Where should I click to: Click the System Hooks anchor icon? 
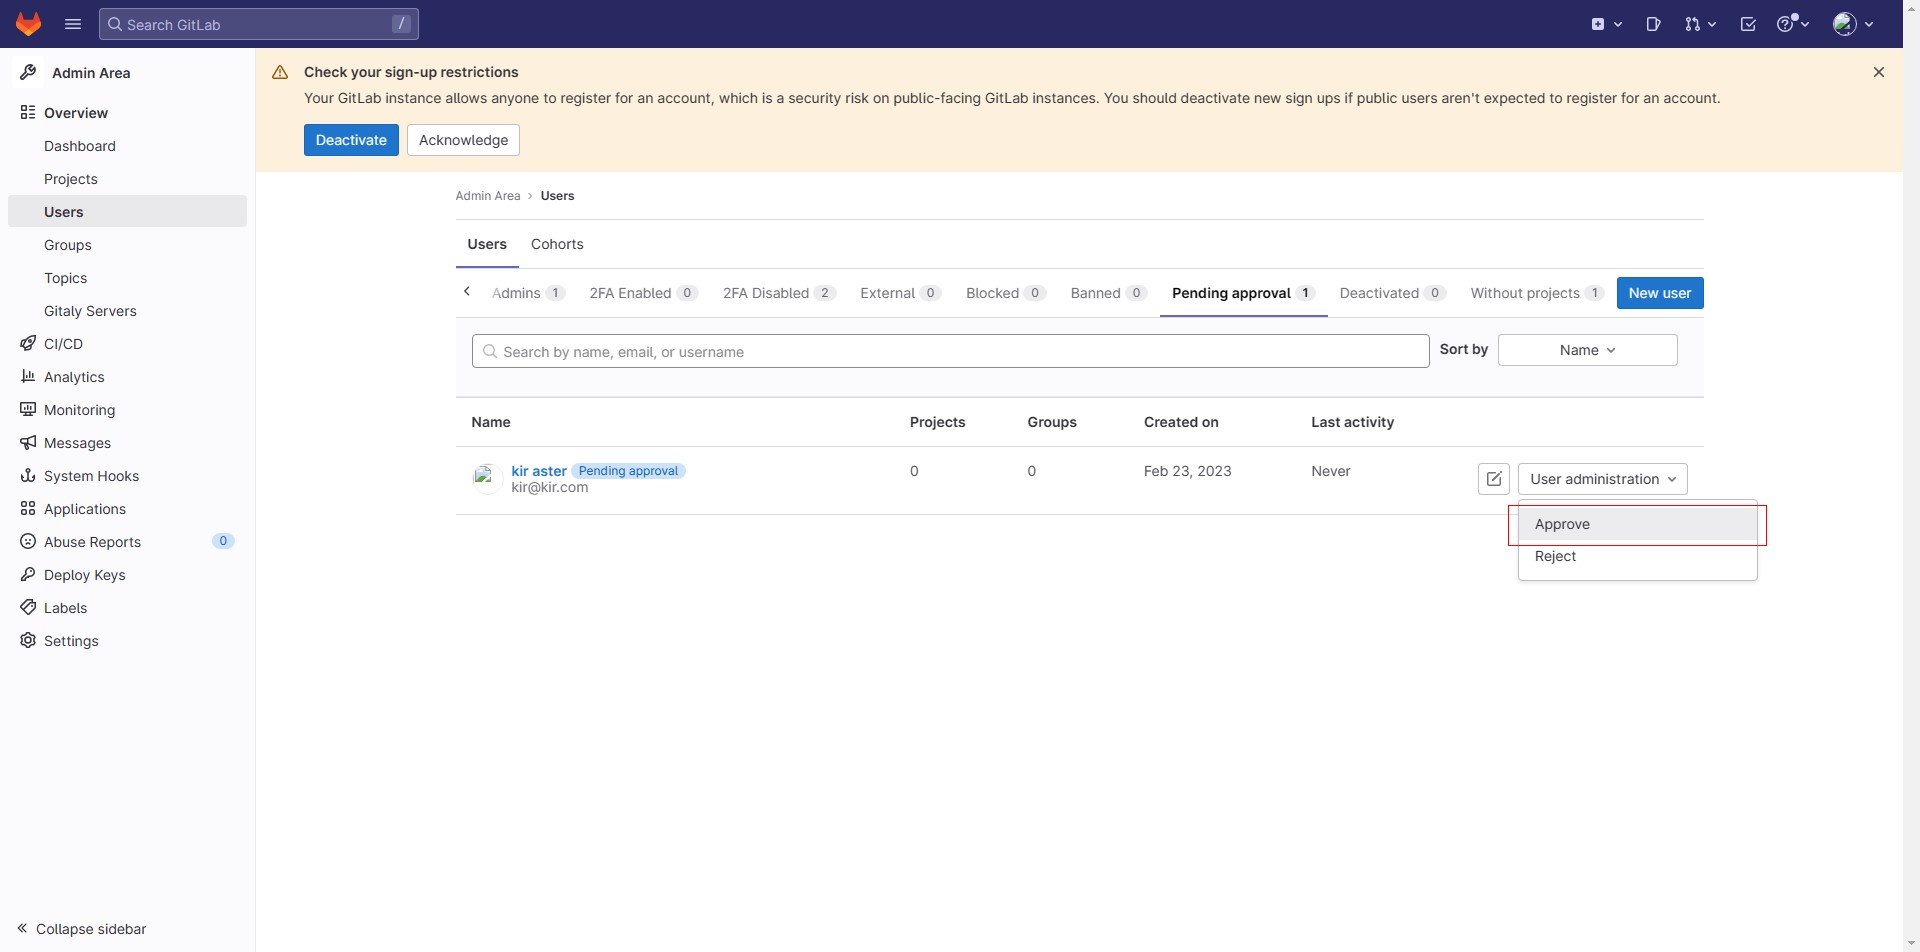28,476
